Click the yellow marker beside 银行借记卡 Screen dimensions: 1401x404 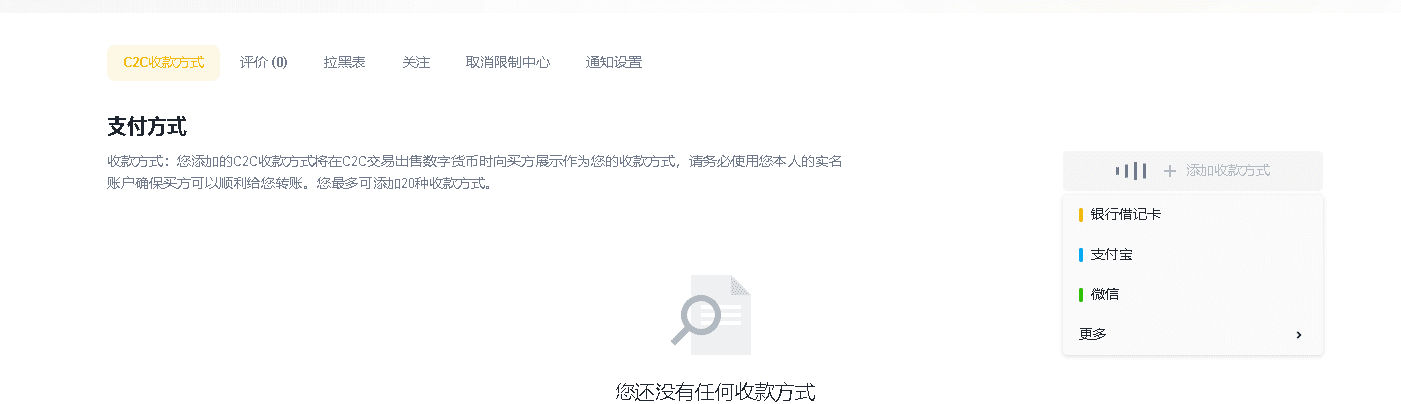coord(1081,215)
